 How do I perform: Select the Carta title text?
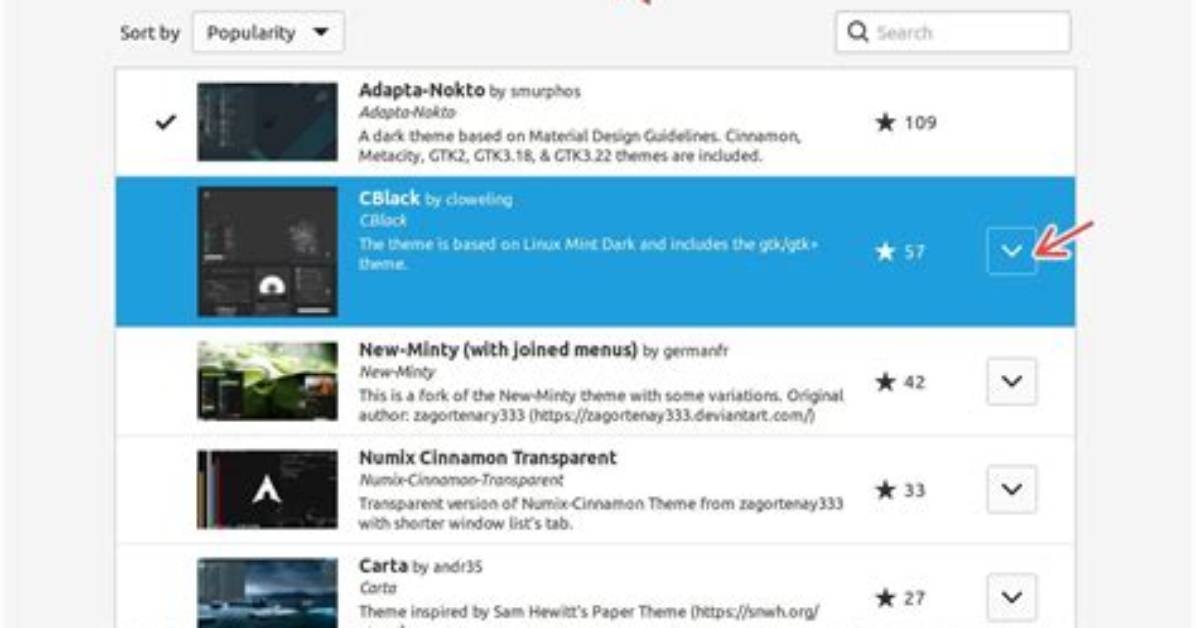(x=383, y=566)
